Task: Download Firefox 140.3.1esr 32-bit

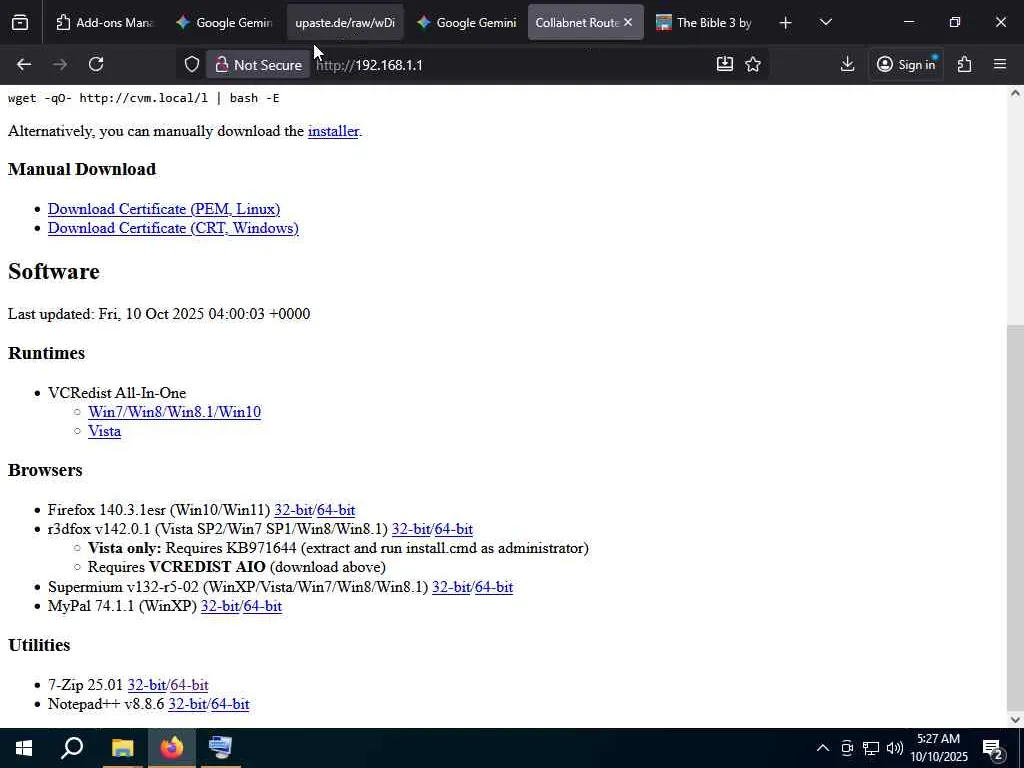Action: 293,510
